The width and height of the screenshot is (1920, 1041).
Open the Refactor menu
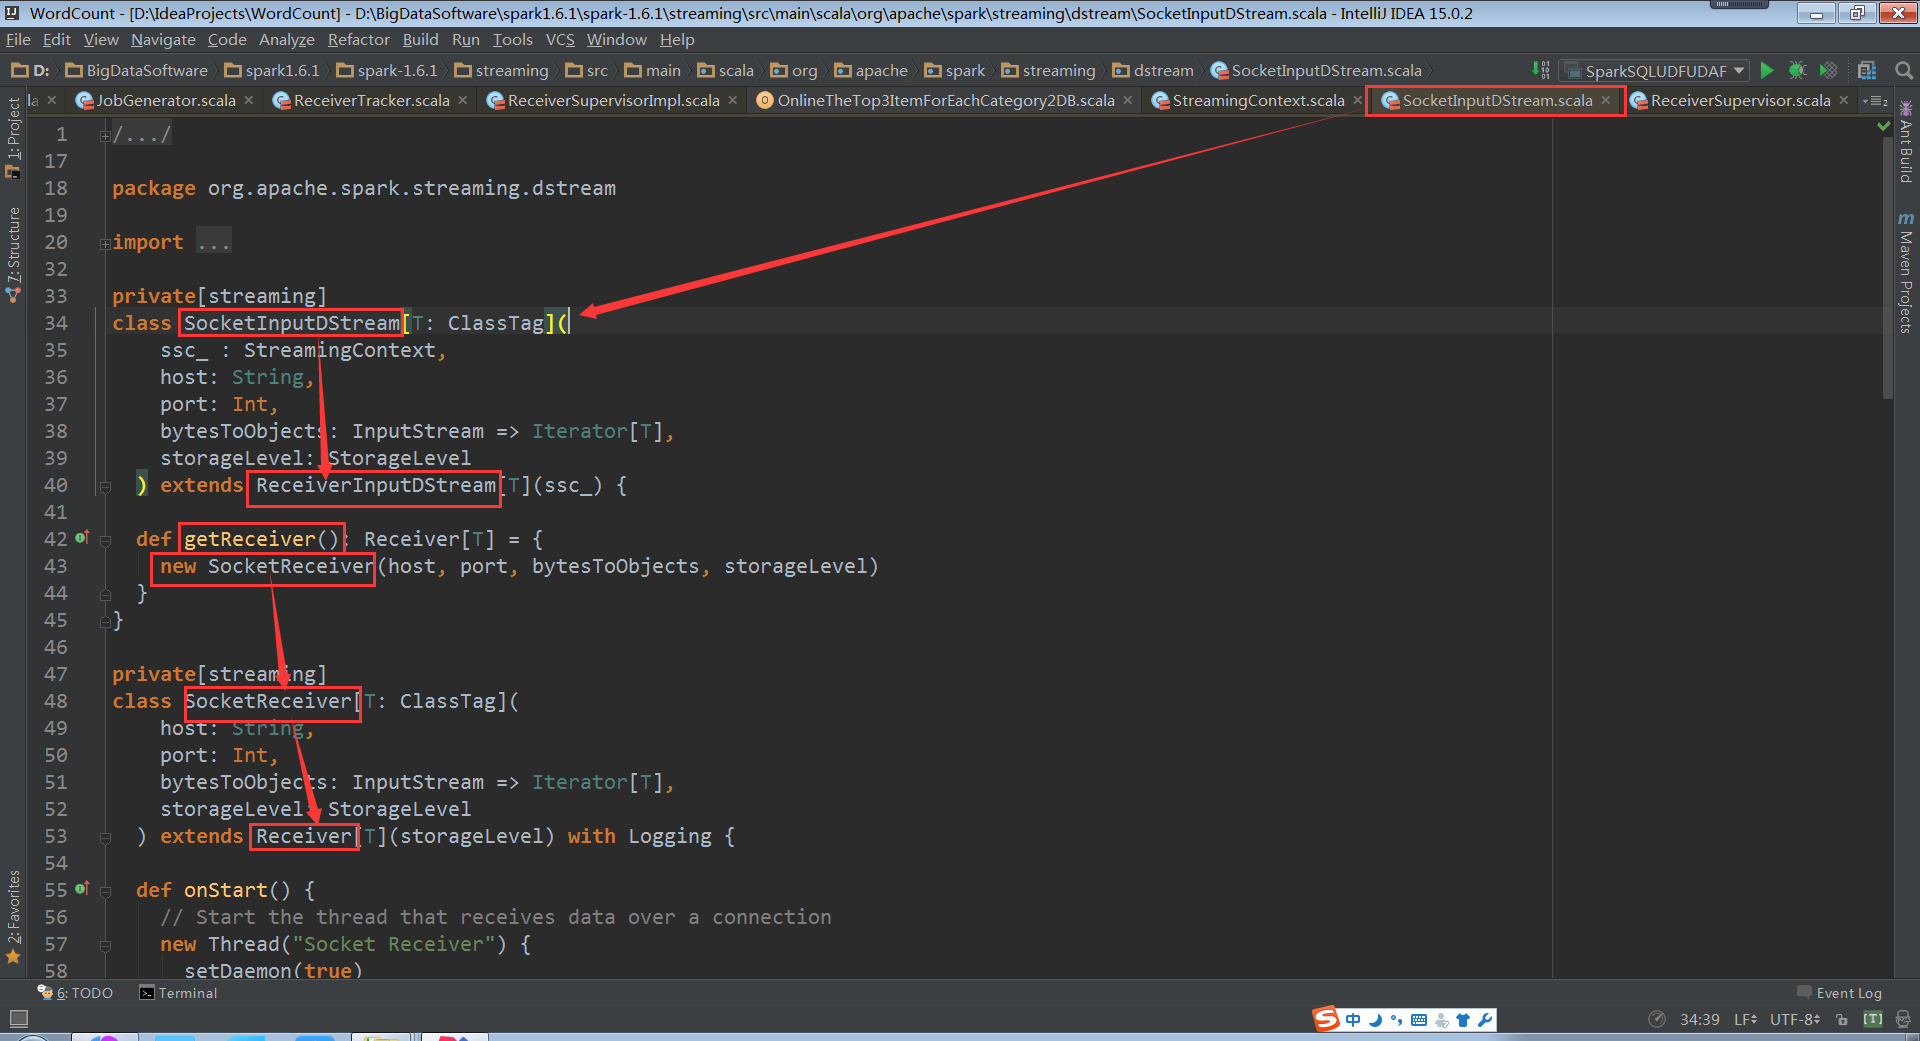click(x=358, y=40)
